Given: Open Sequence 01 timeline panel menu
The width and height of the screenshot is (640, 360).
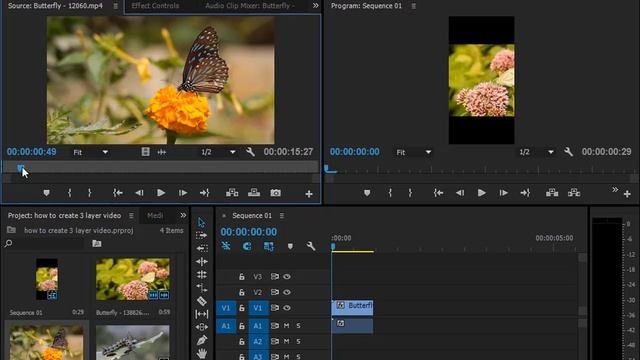Looking at the screenshot, I should tap(282, 216).
